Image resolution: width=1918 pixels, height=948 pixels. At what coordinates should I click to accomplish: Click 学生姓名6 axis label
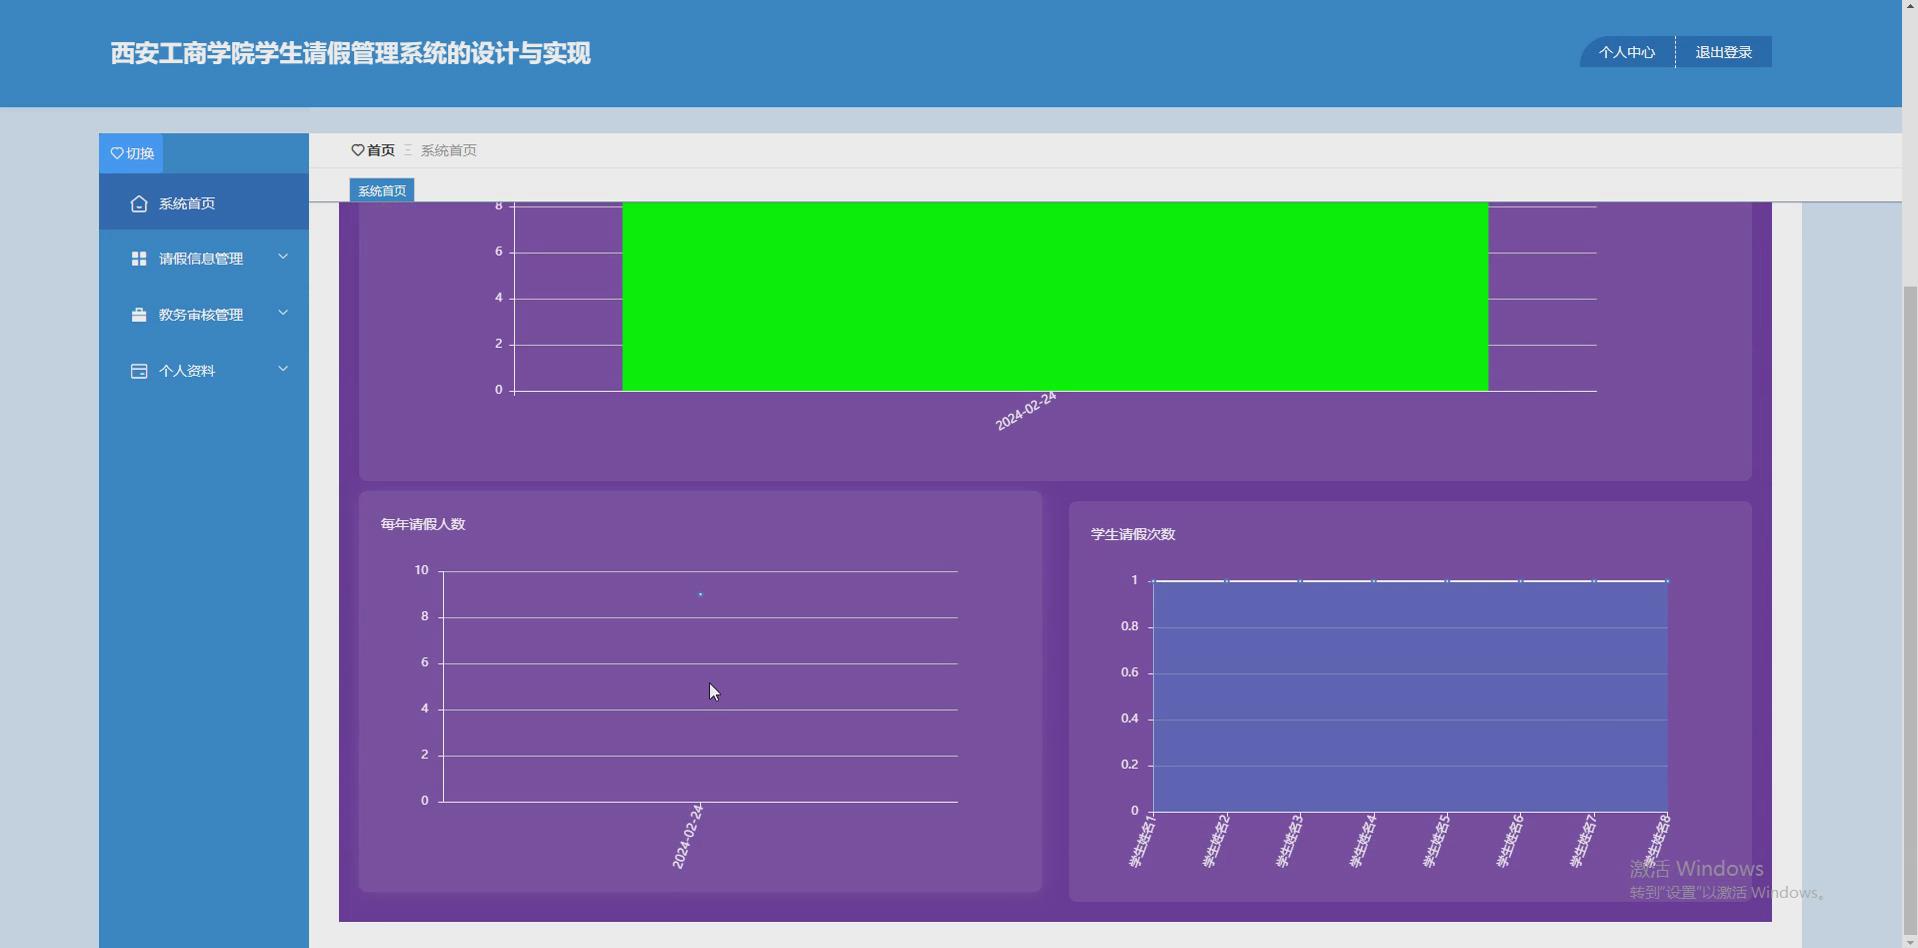pyautogui.click(x=1509, y=841)
